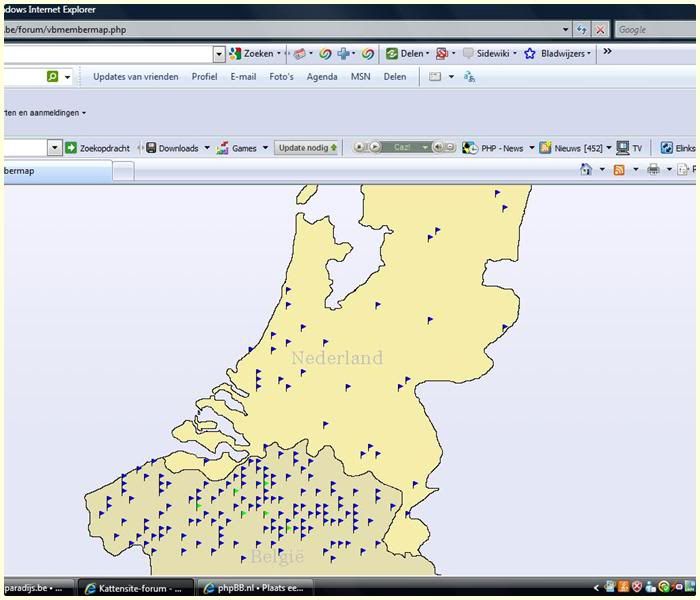Switch to phpBB.nl taskbar window
700x600 pixels.
255,588
